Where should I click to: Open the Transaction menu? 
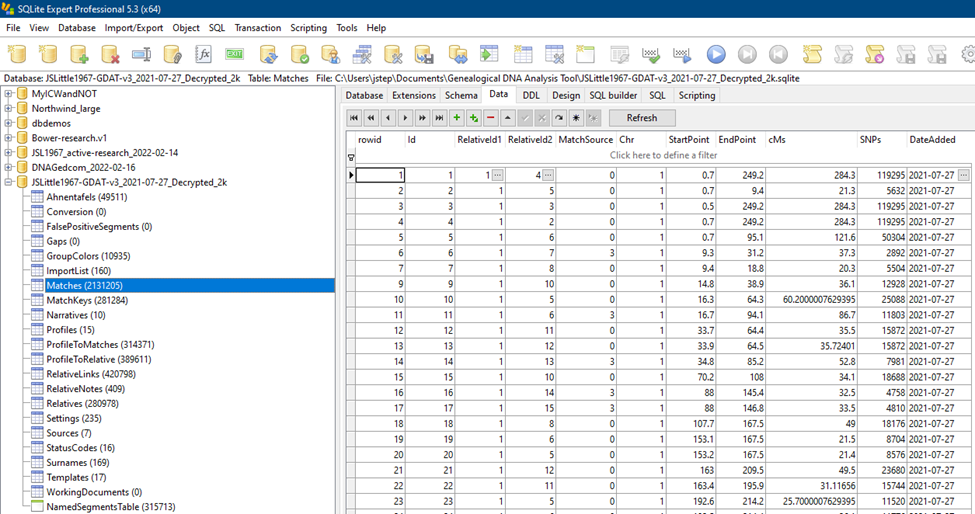(257, 28)
